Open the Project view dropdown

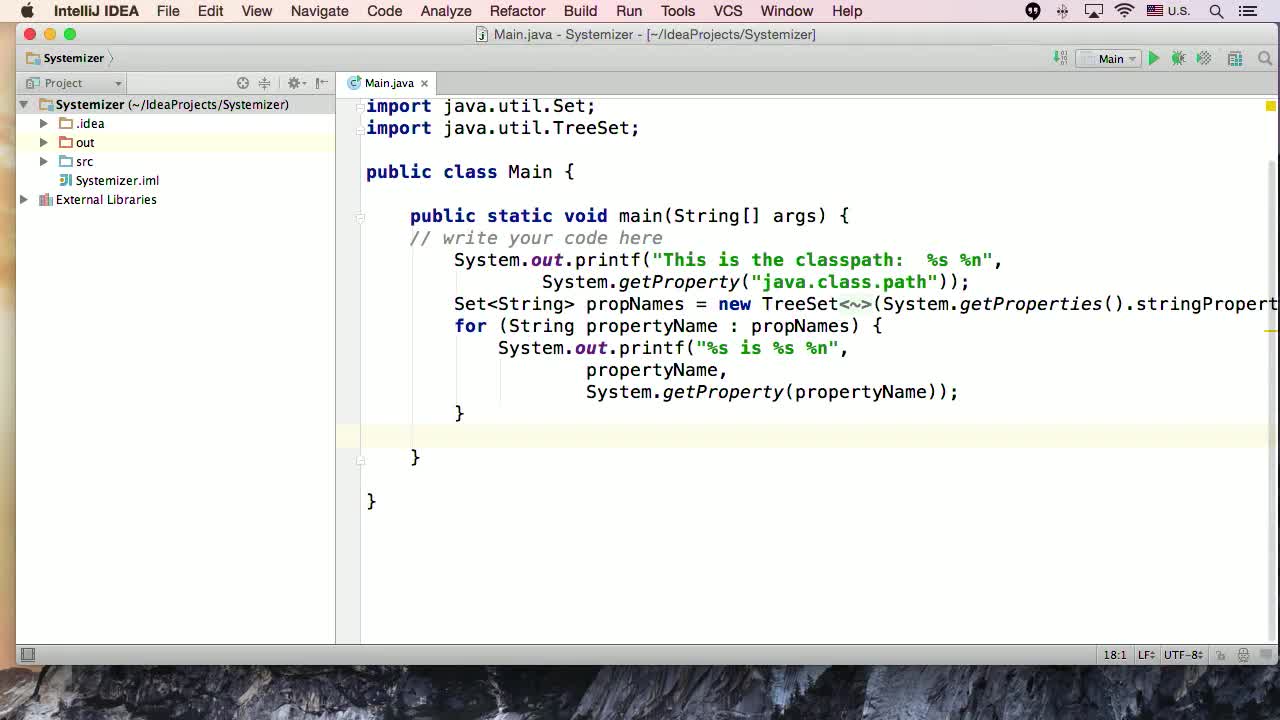point(74,83)
